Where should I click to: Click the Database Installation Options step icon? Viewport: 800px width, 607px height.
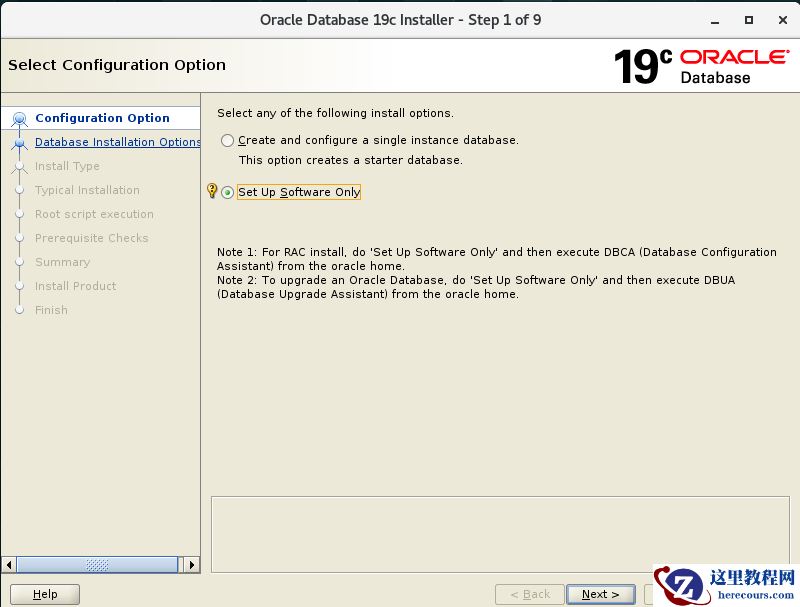(19, 143)
